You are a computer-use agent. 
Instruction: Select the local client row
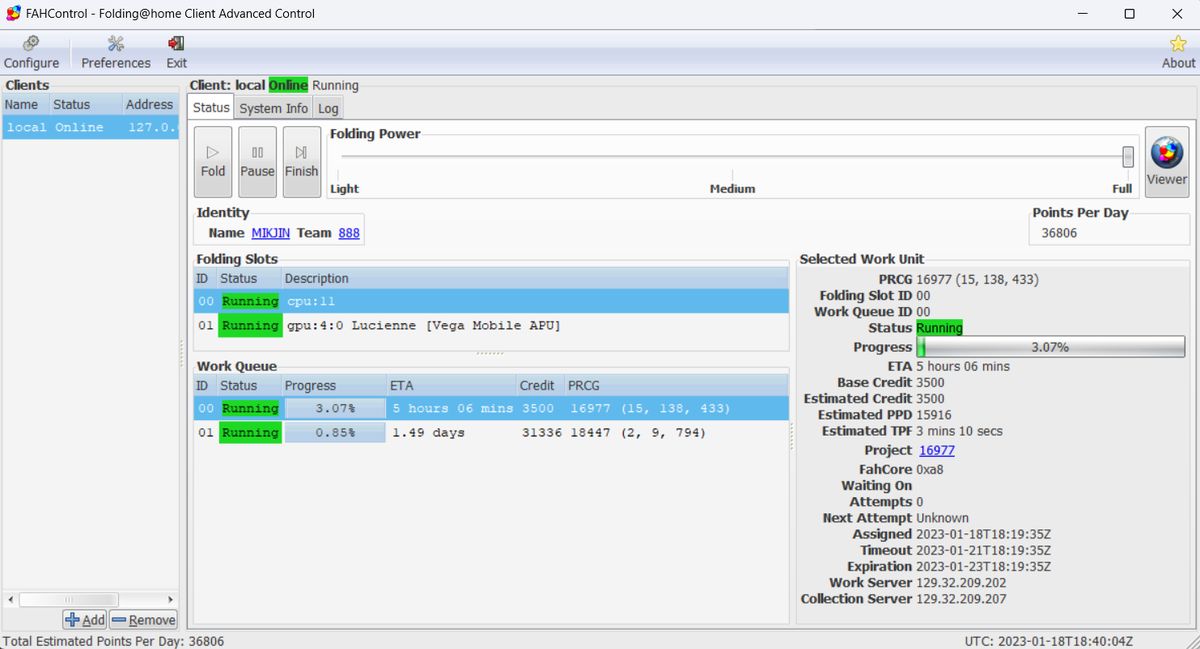click(90, 127)
